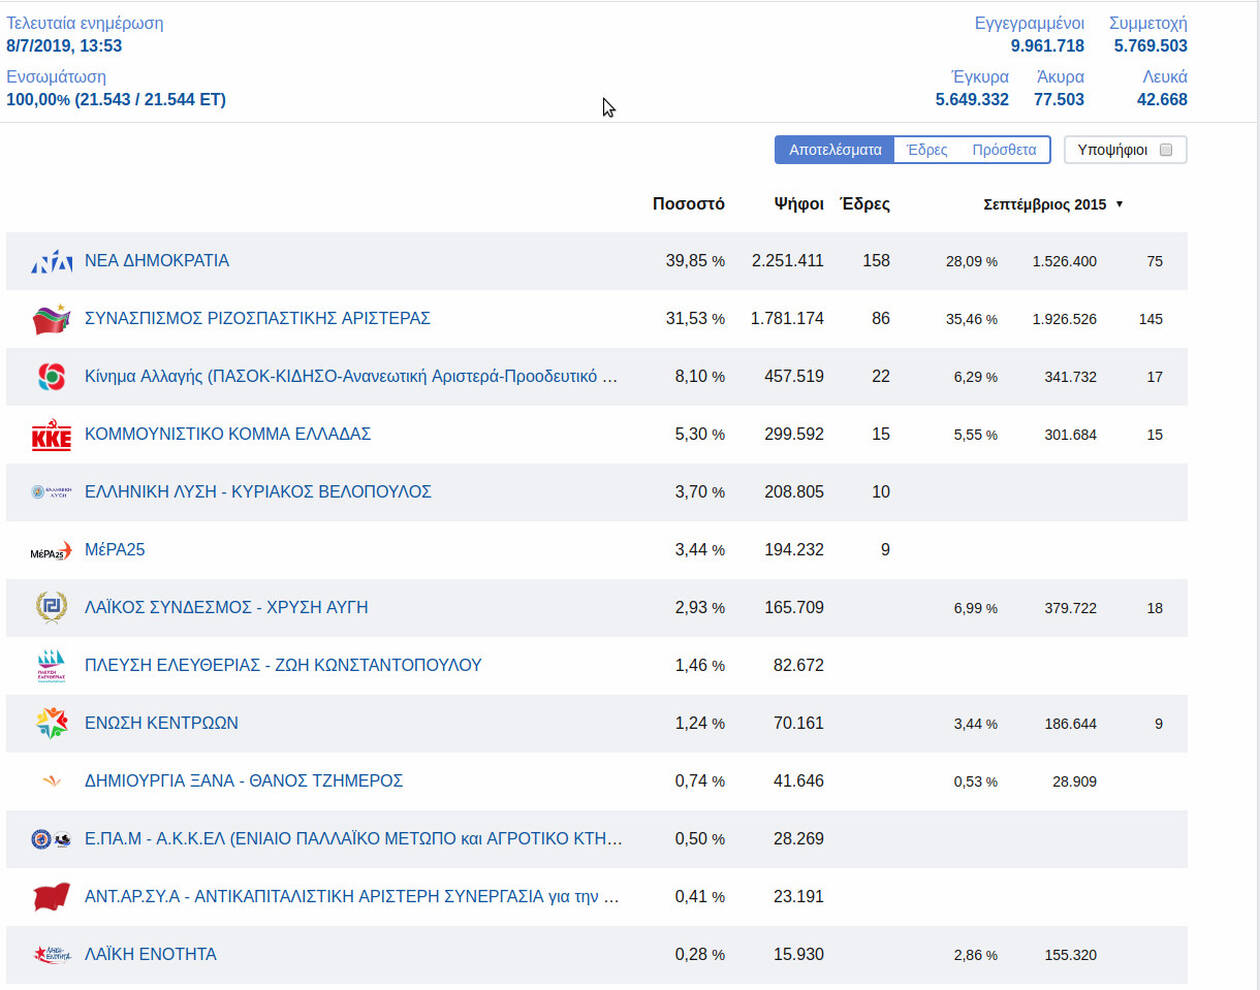Click the ΣΥΡΙΖΑ party flag logo
Screen dimensions: 1260x990
coord(51,319)
